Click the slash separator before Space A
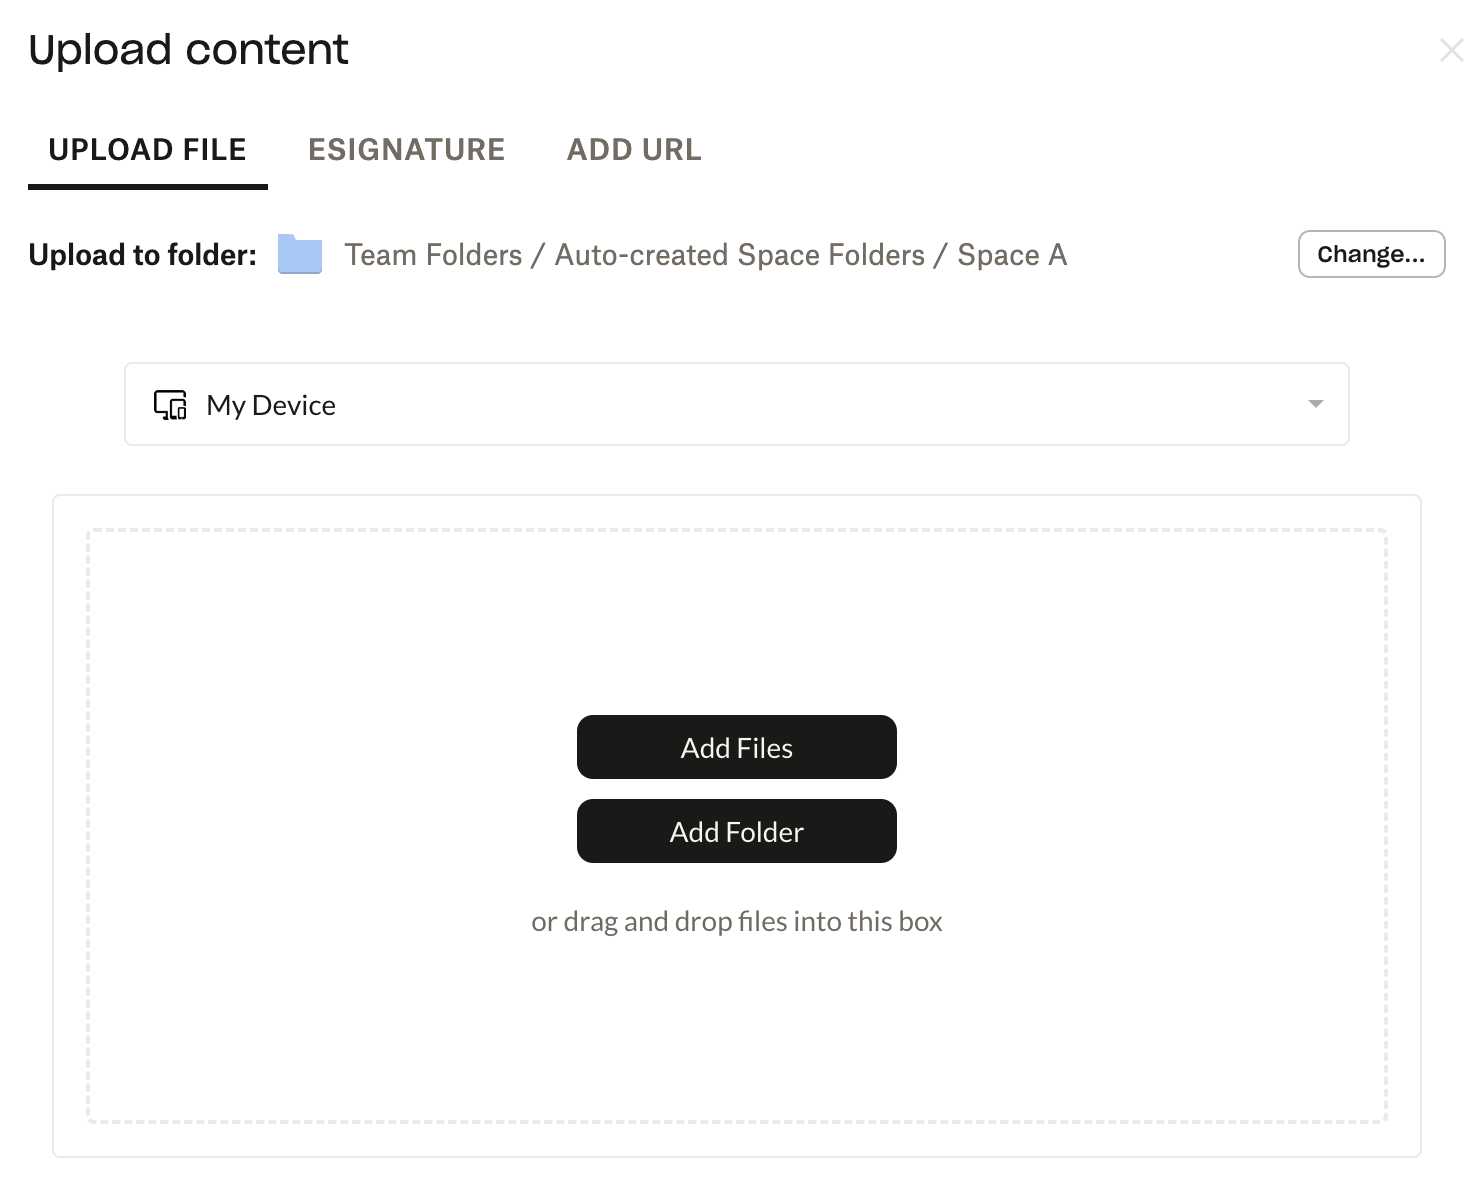The width and height of the screenshot is (1482, 1198). click(940, 255)
